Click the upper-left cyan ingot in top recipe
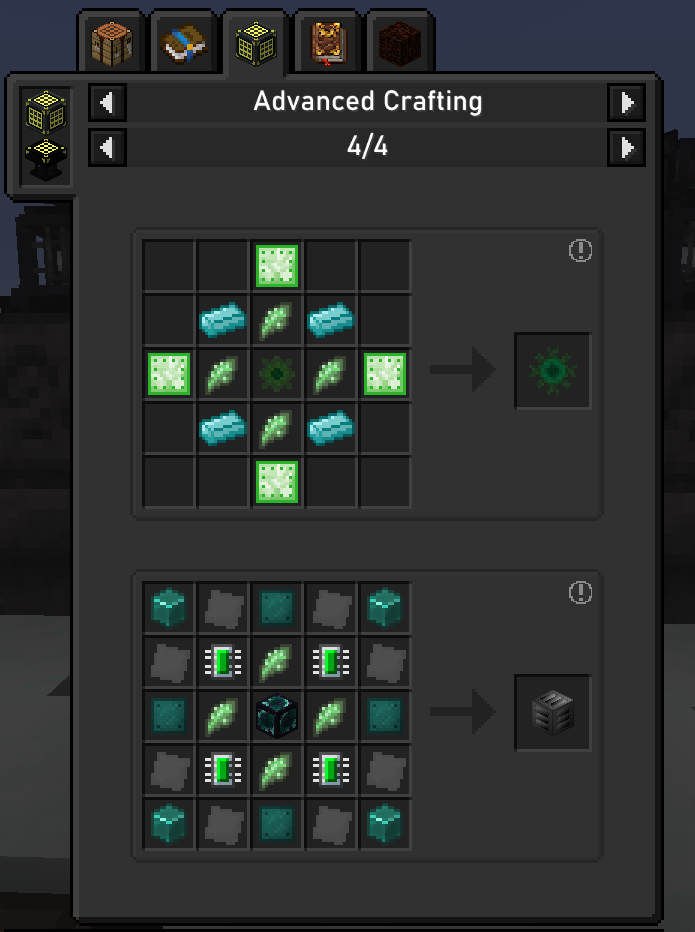The width and height of the screenshot is (695, 932). click(223, 320)
